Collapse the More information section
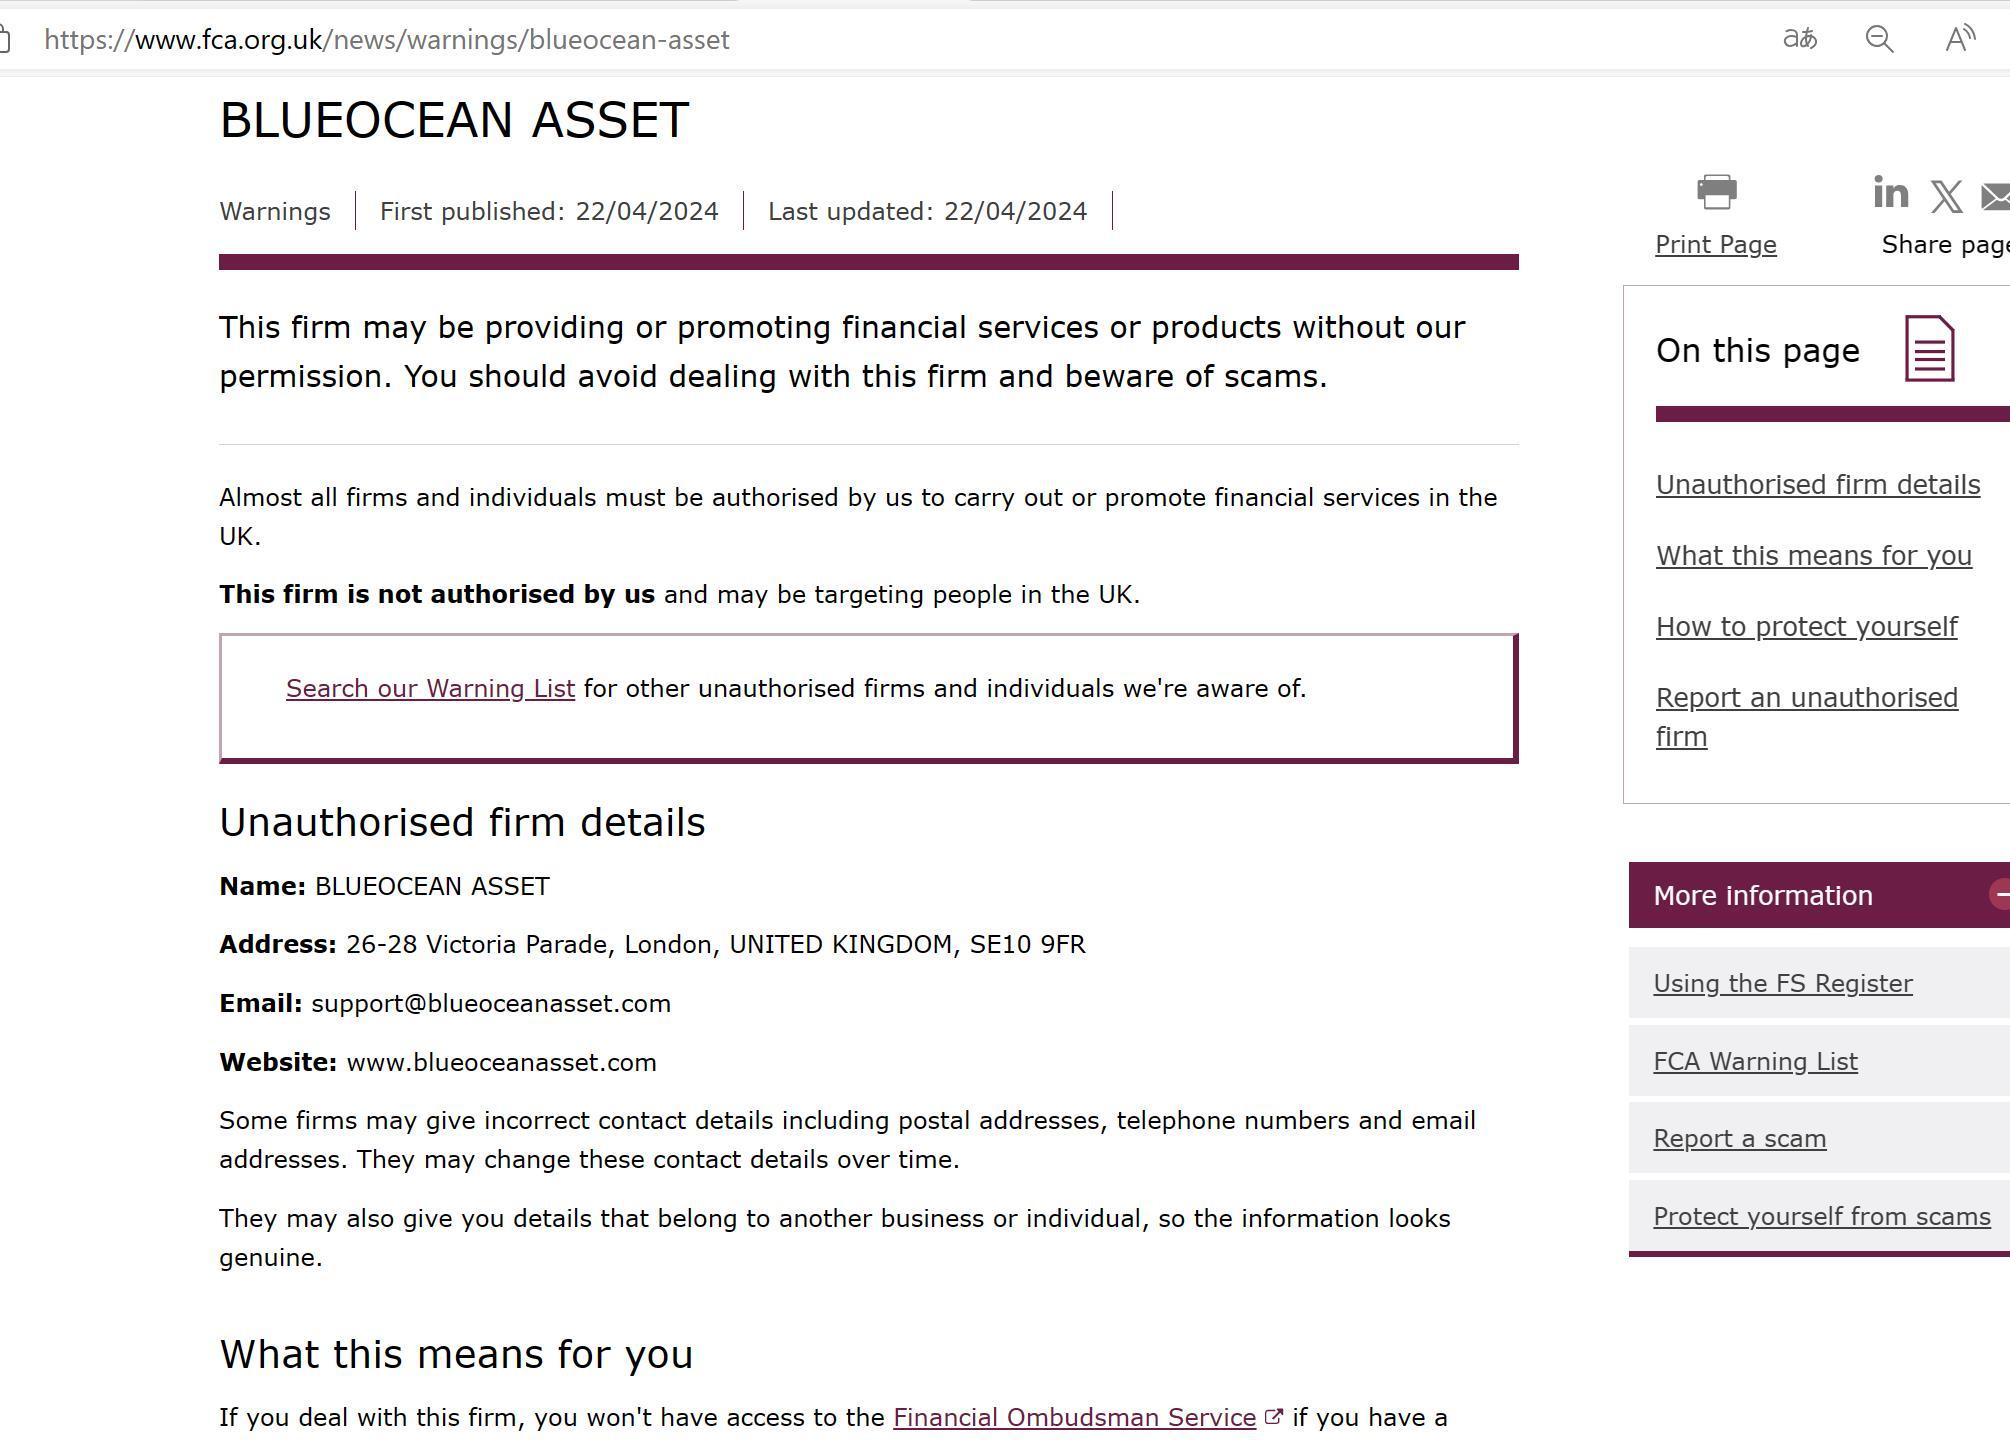 [x=1999, y=894]
